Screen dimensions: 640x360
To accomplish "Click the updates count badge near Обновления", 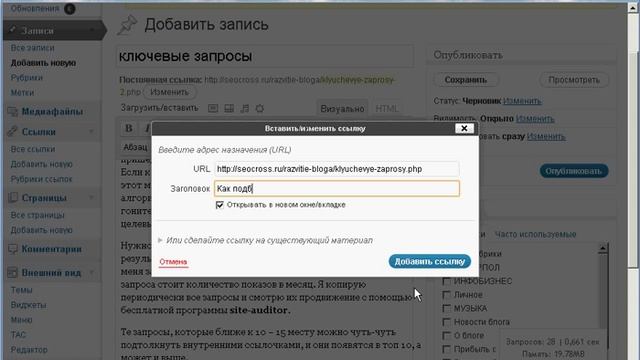I will (x=70, y=8).
